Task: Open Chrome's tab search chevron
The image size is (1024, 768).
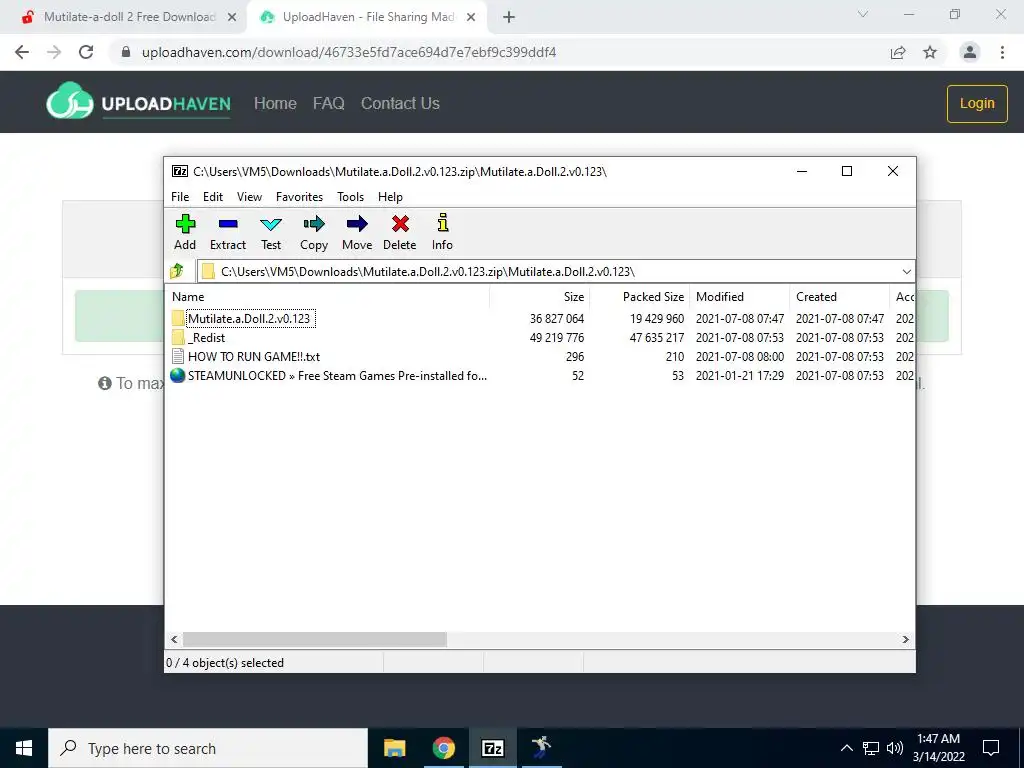Action: [x=863, y=14]
